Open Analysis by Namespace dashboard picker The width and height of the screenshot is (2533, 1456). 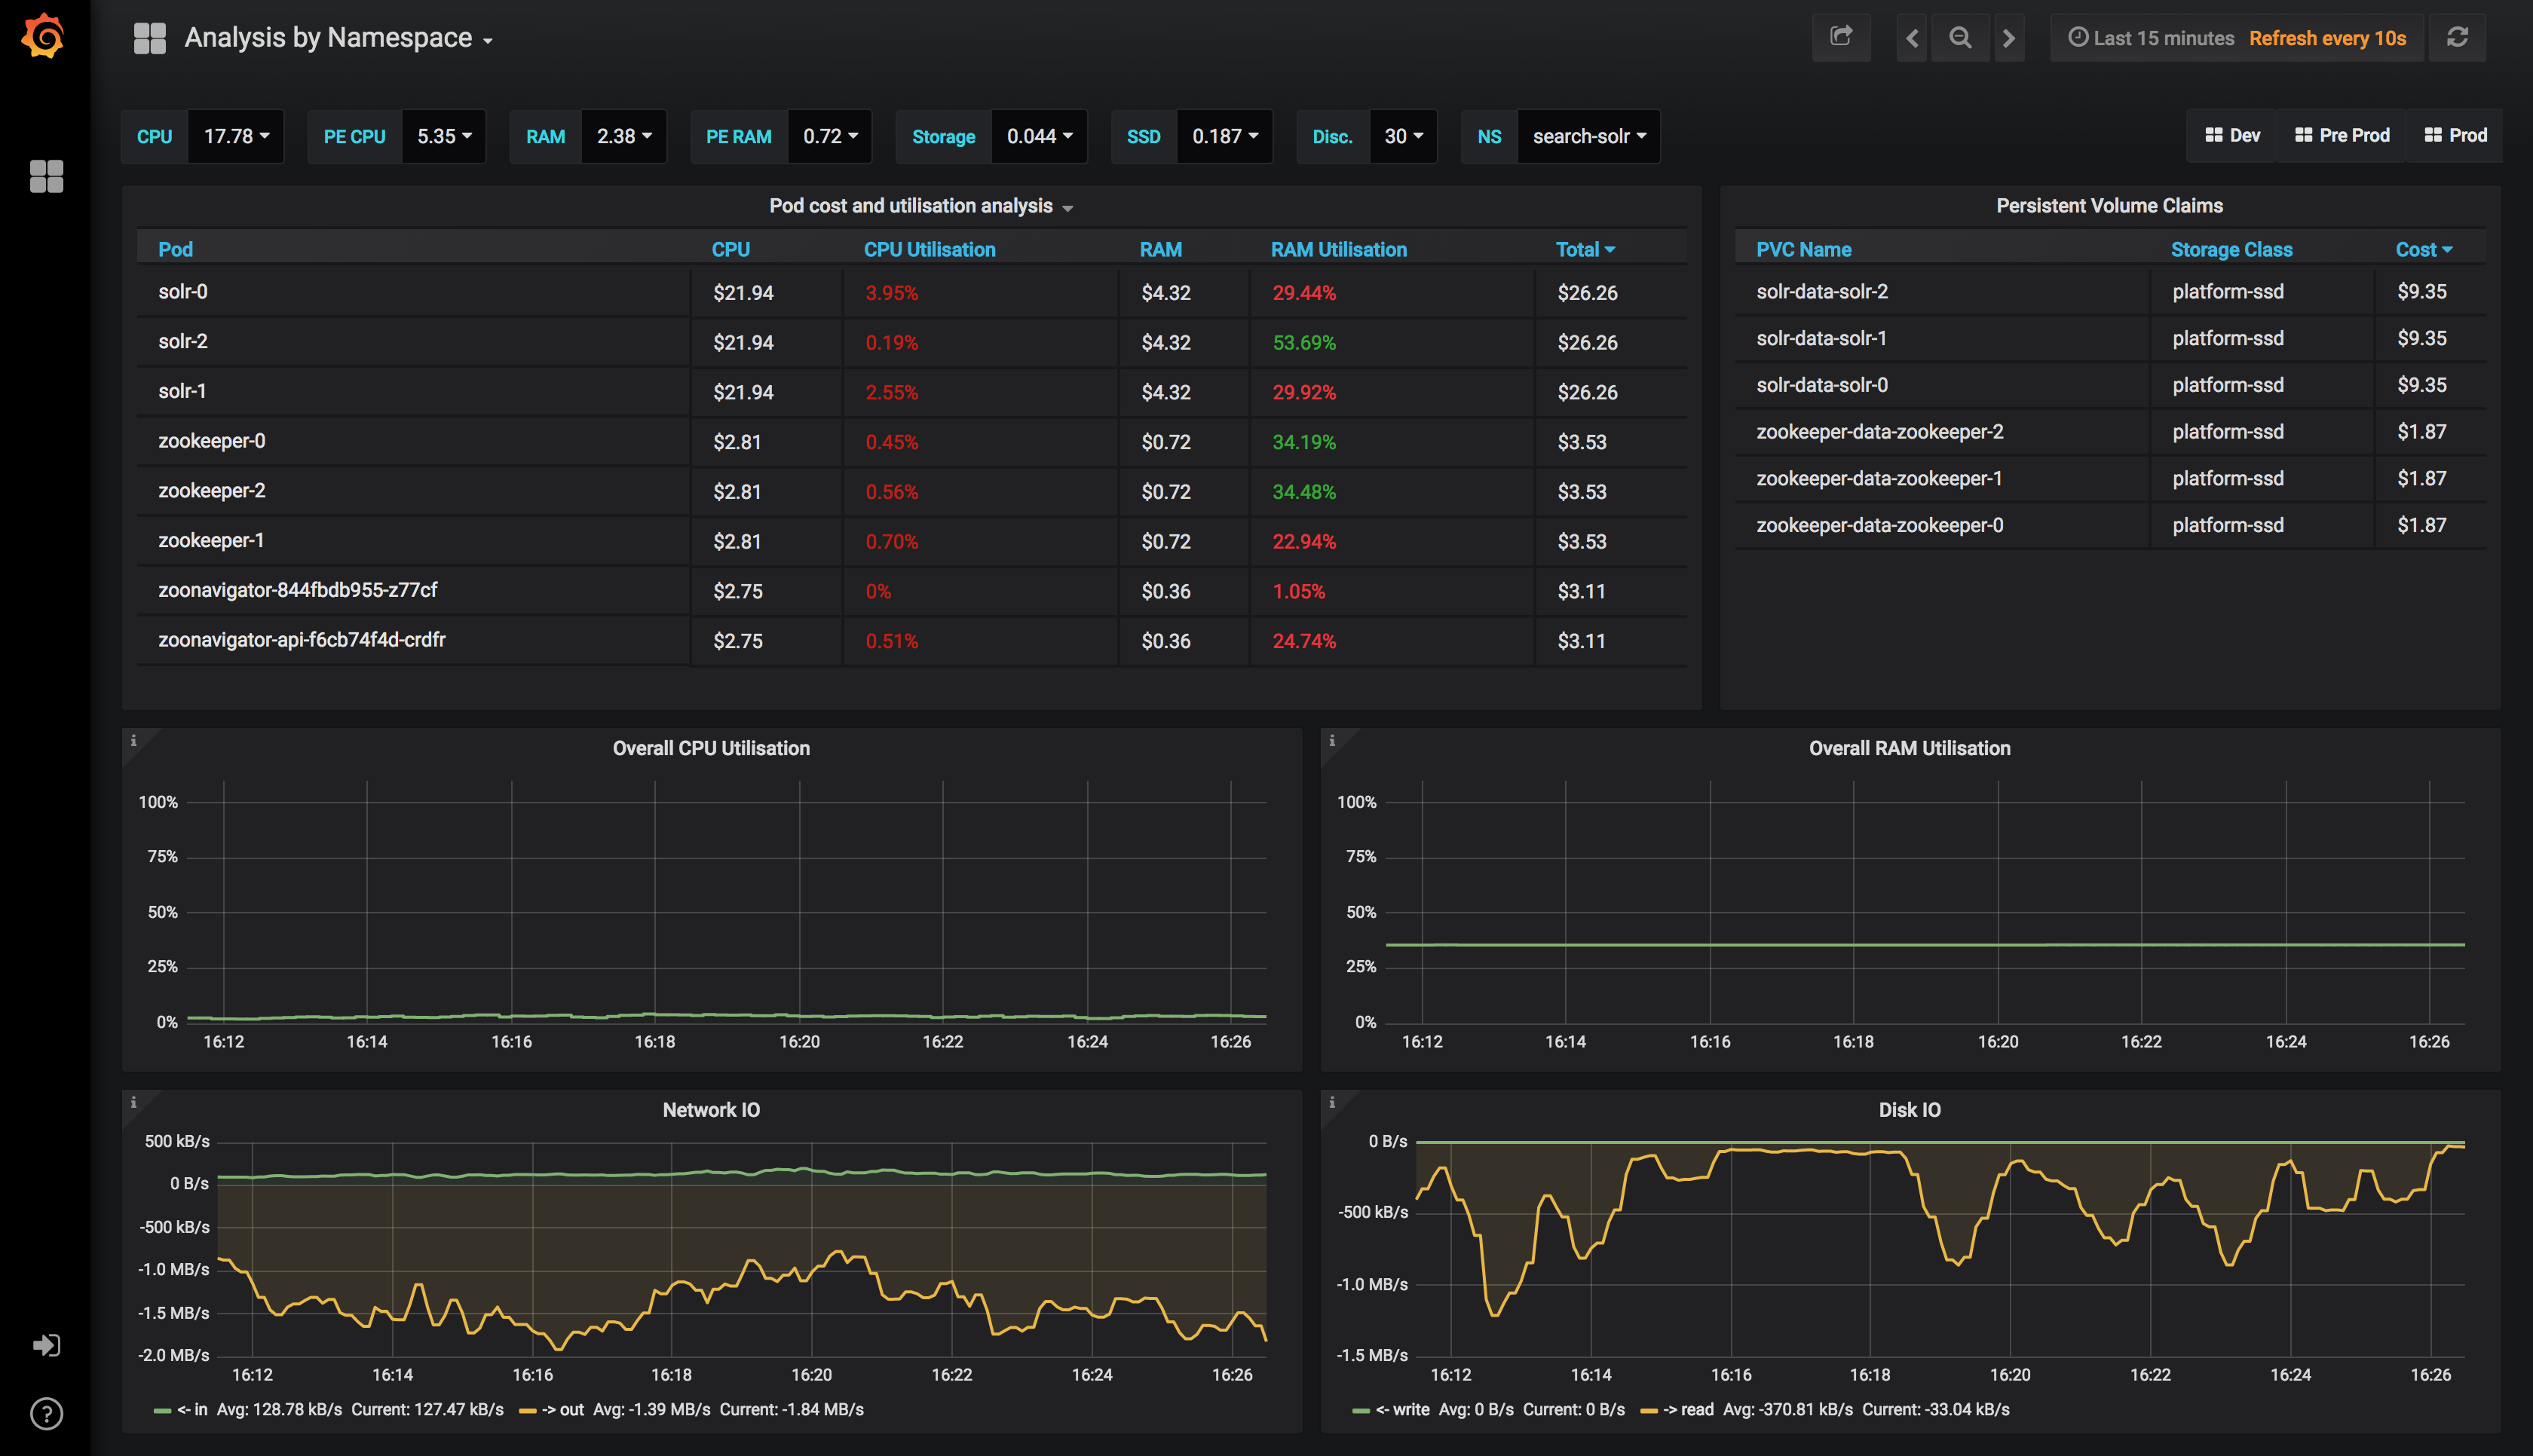338,38
